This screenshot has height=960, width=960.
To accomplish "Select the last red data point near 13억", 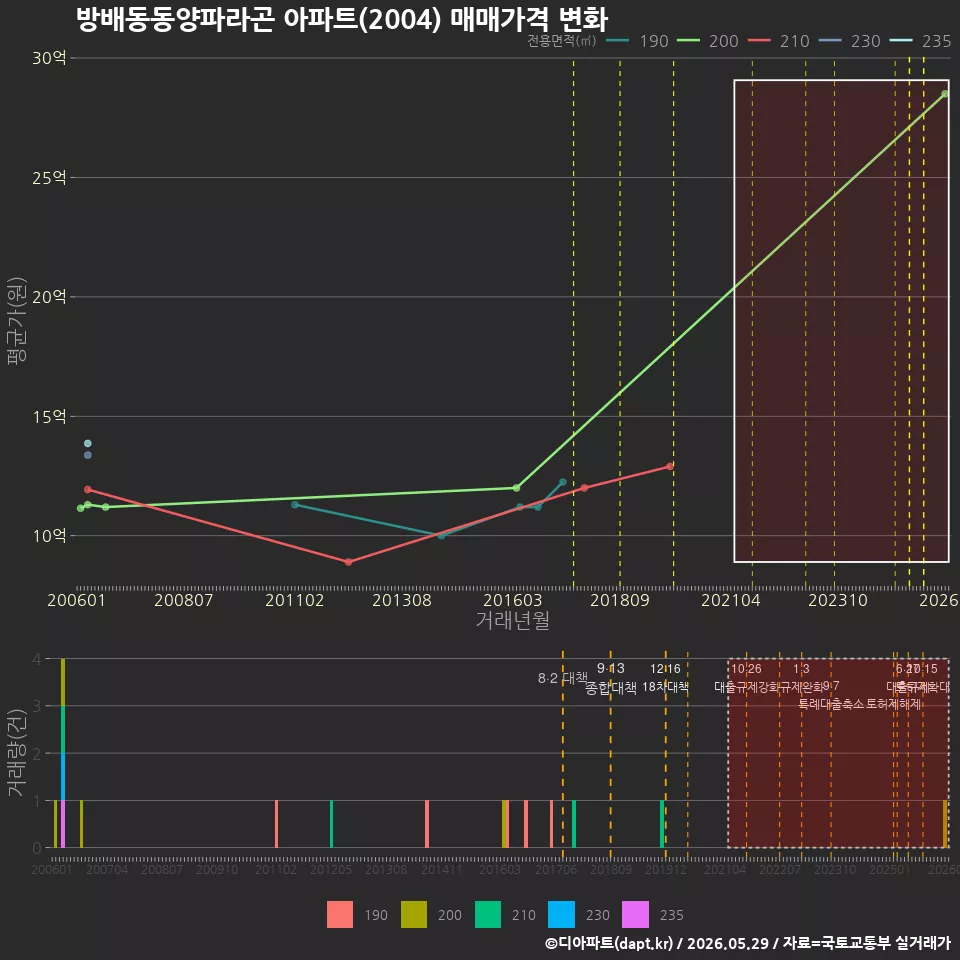I will point(670,467).
